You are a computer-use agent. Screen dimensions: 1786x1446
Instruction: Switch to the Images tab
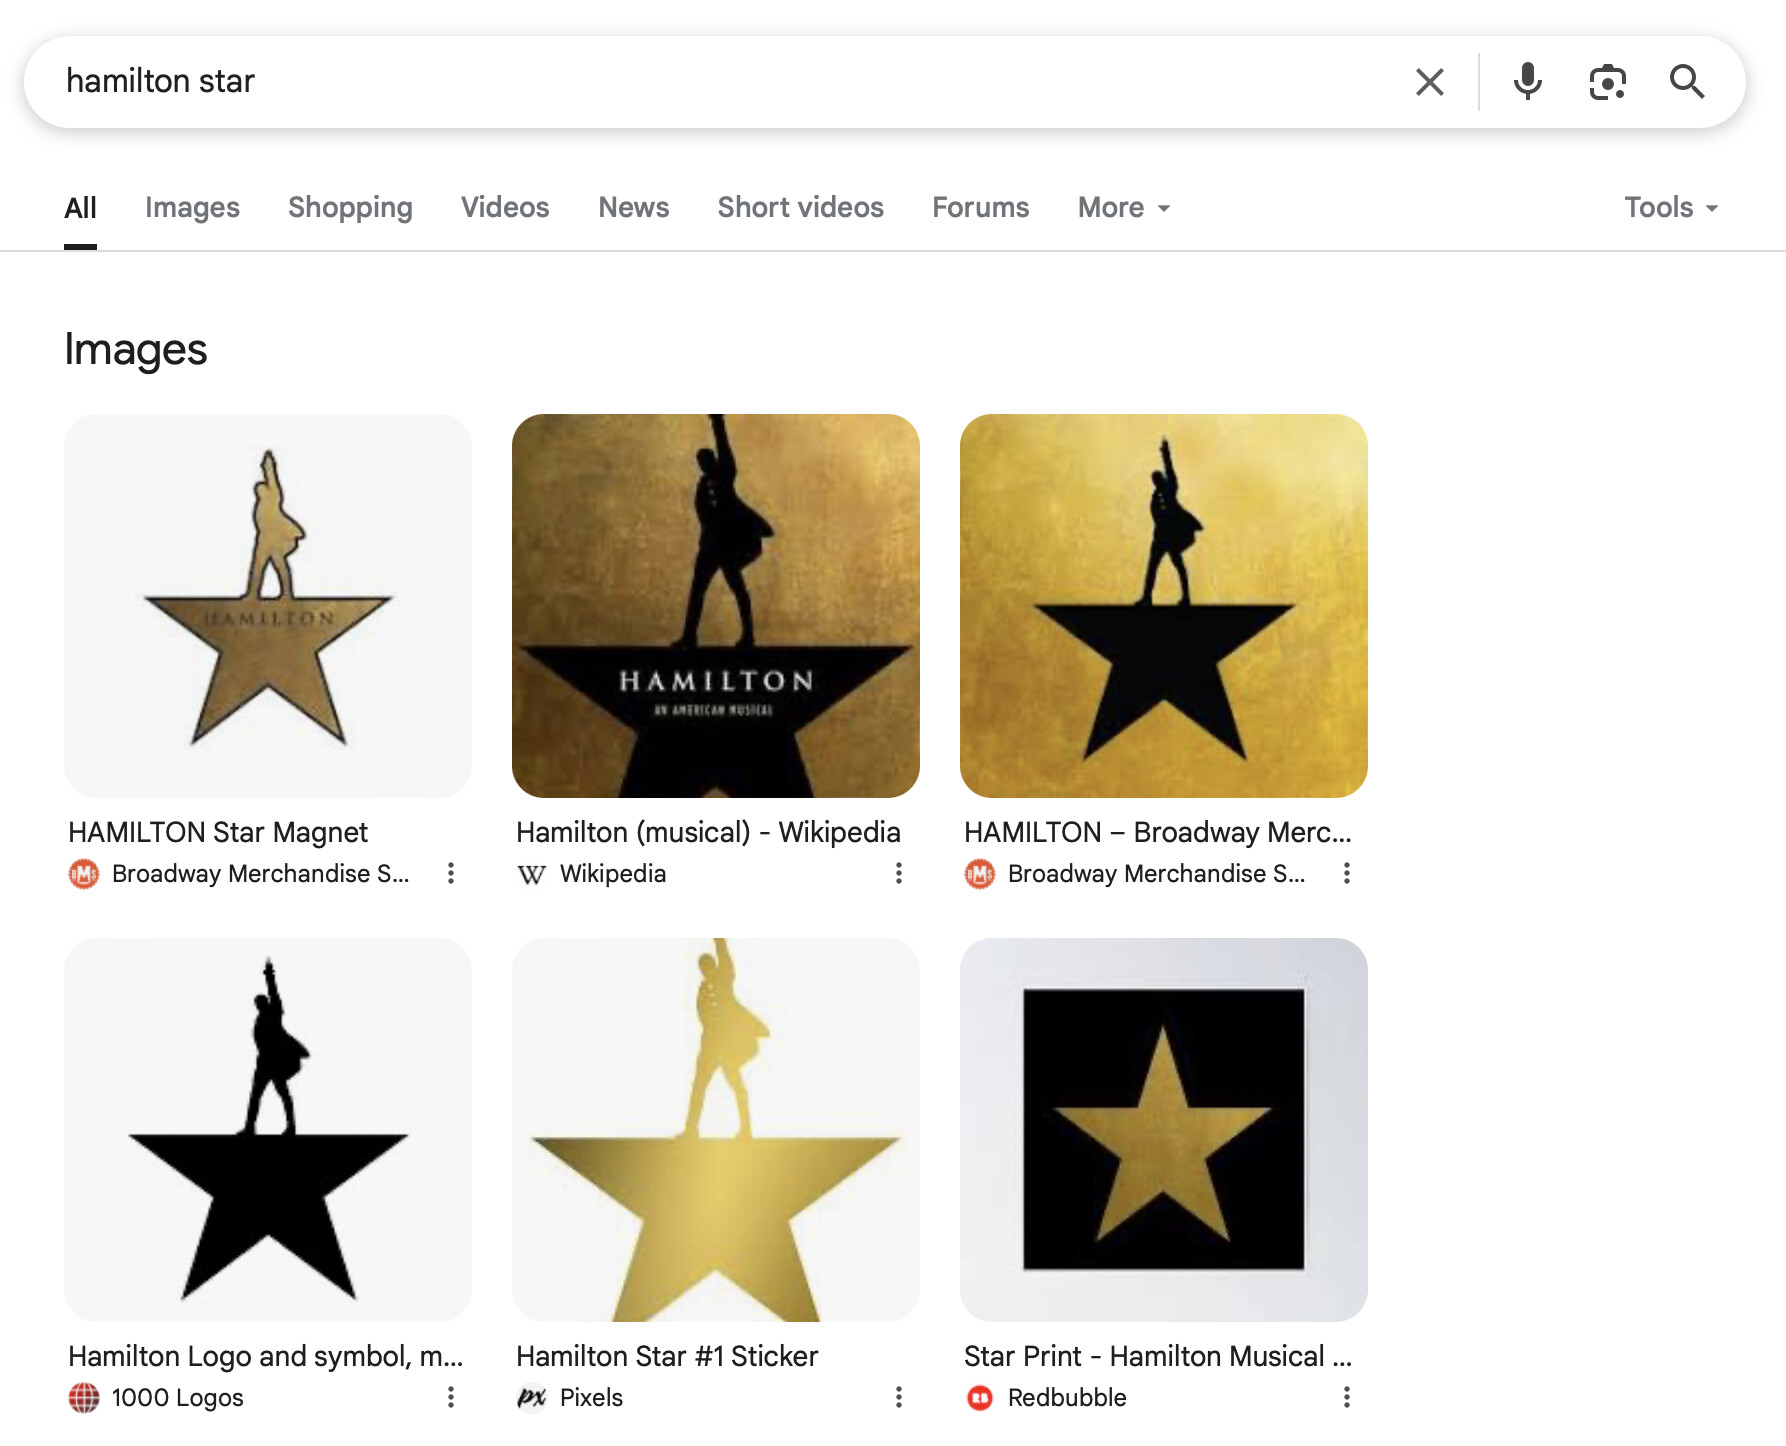[x=192, y=207]
